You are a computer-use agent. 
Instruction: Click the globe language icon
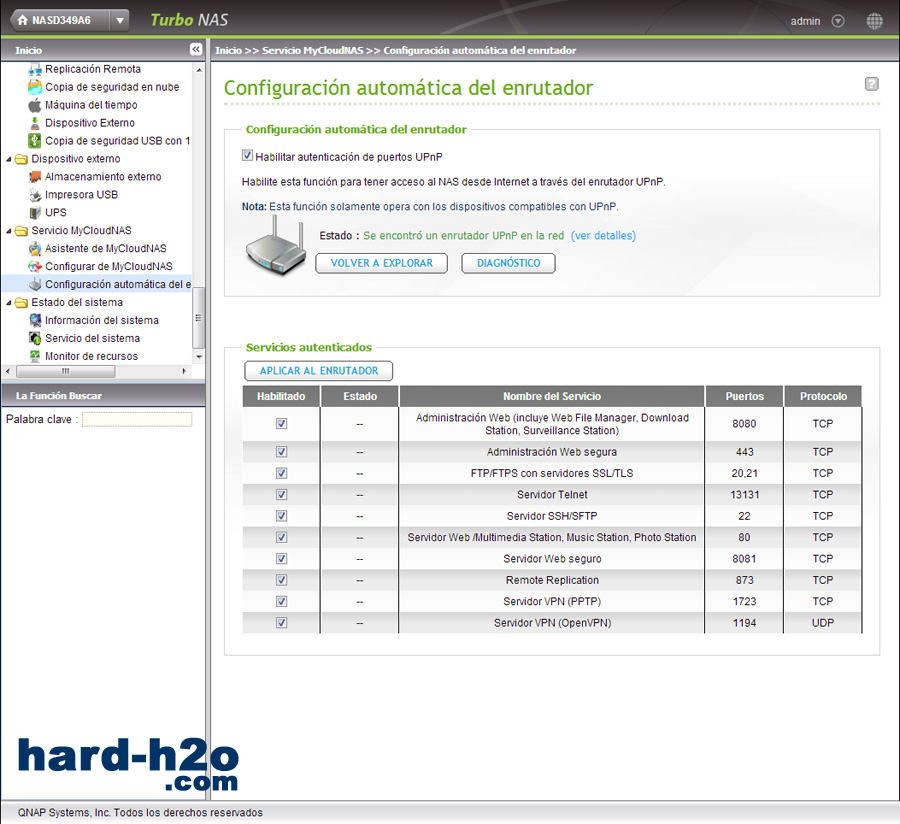pyautogui.click(x=874, y=21)
